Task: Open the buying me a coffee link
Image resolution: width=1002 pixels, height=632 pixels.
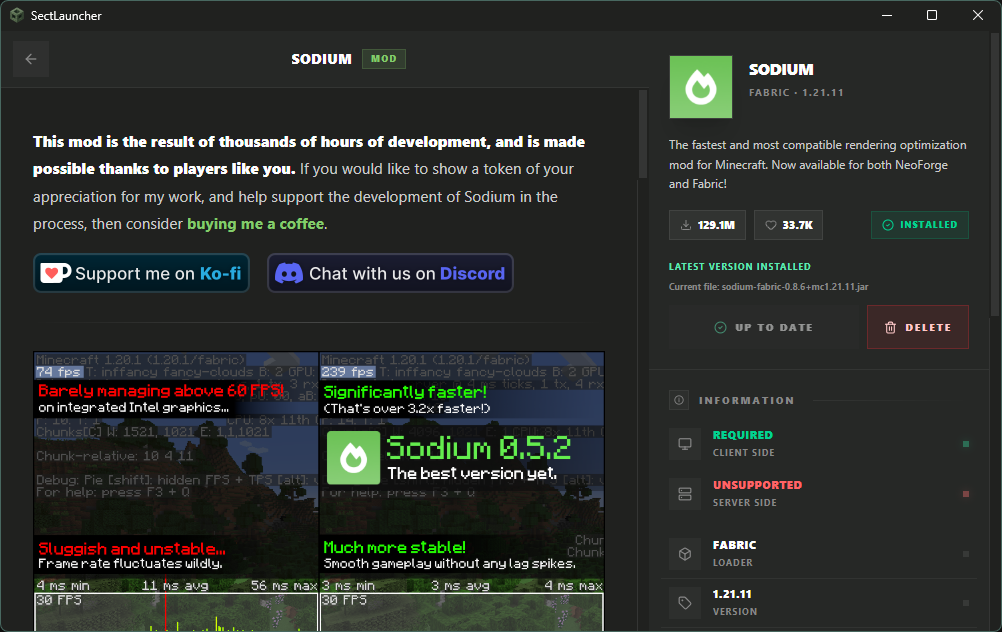Action: coord(256,224)
